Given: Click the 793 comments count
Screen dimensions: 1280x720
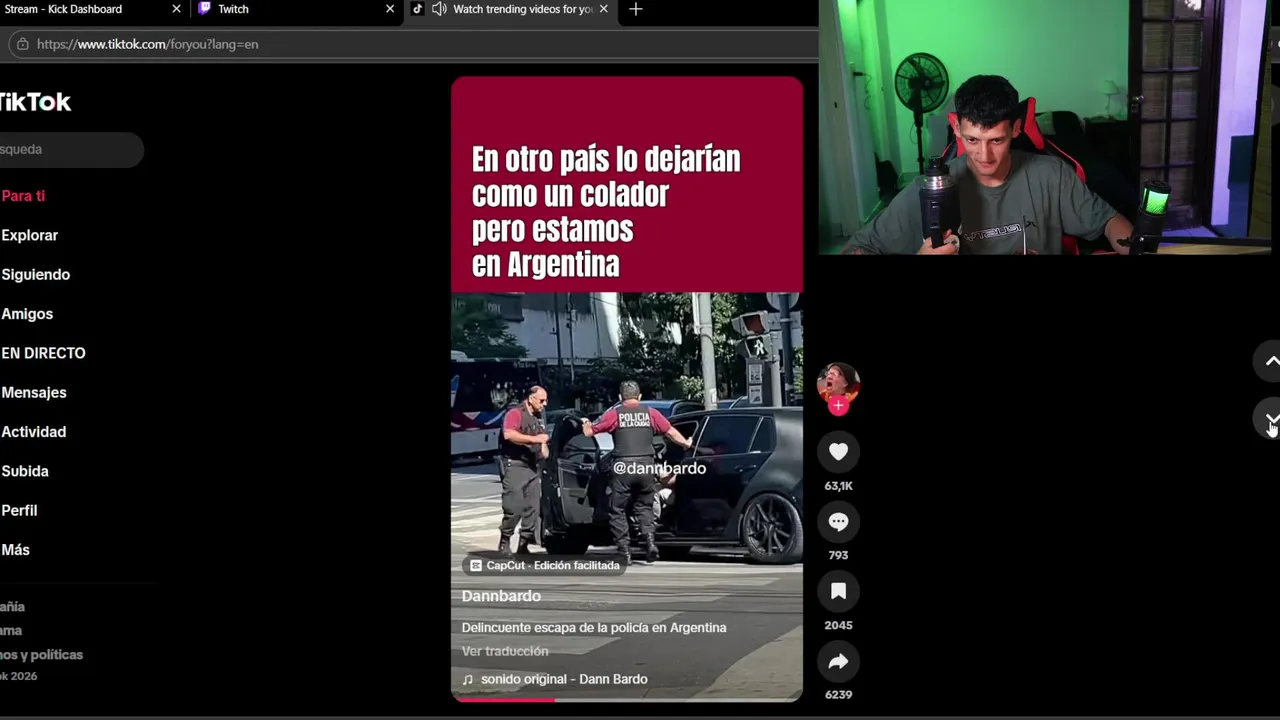Looking at the screenshot, I should [x=838, y=555].
